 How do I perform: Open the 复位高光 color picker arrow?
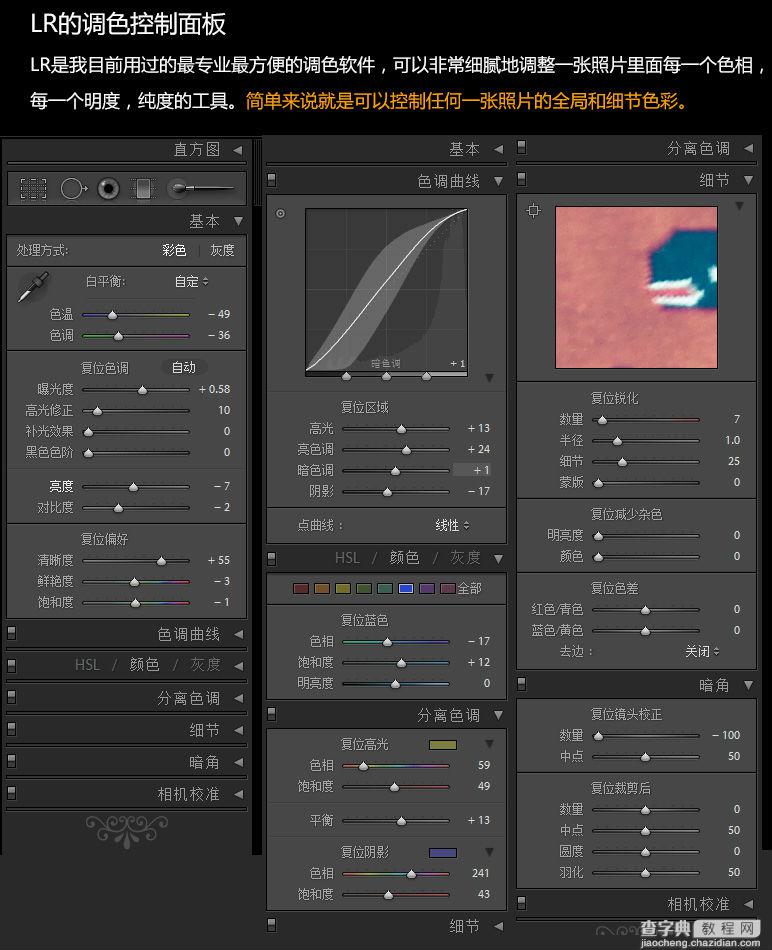(489, 744)
